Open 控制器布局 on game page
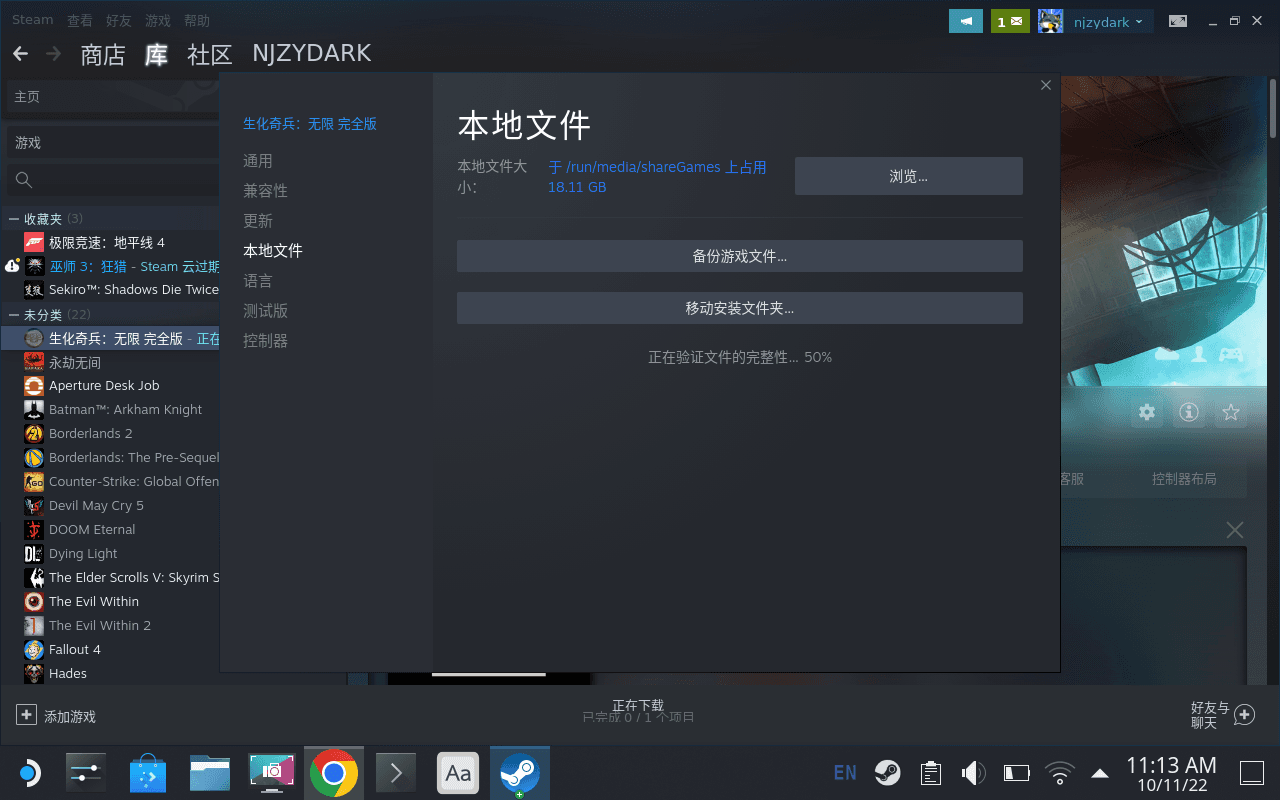 1184,479
